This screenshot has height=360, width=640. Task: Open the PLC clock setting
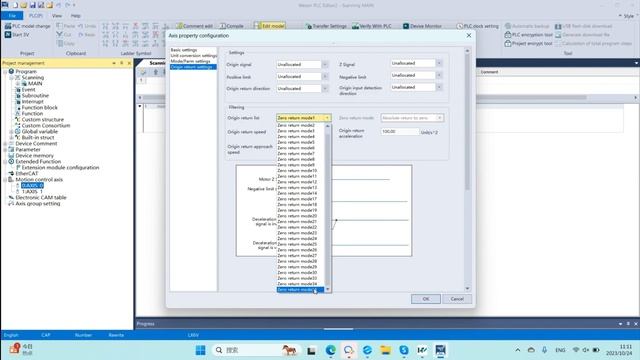(478, 26)
